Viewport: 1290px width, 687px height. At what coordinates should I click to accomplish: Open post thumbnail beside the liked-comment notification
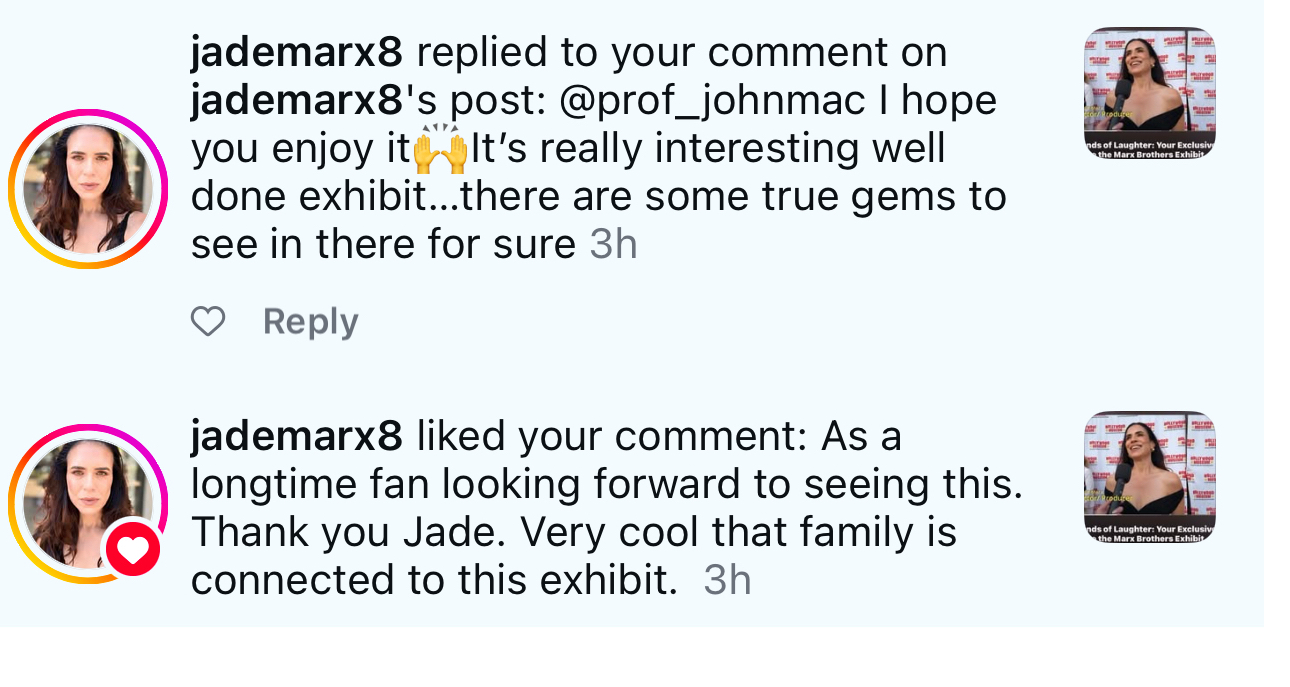click(1149, 477)
